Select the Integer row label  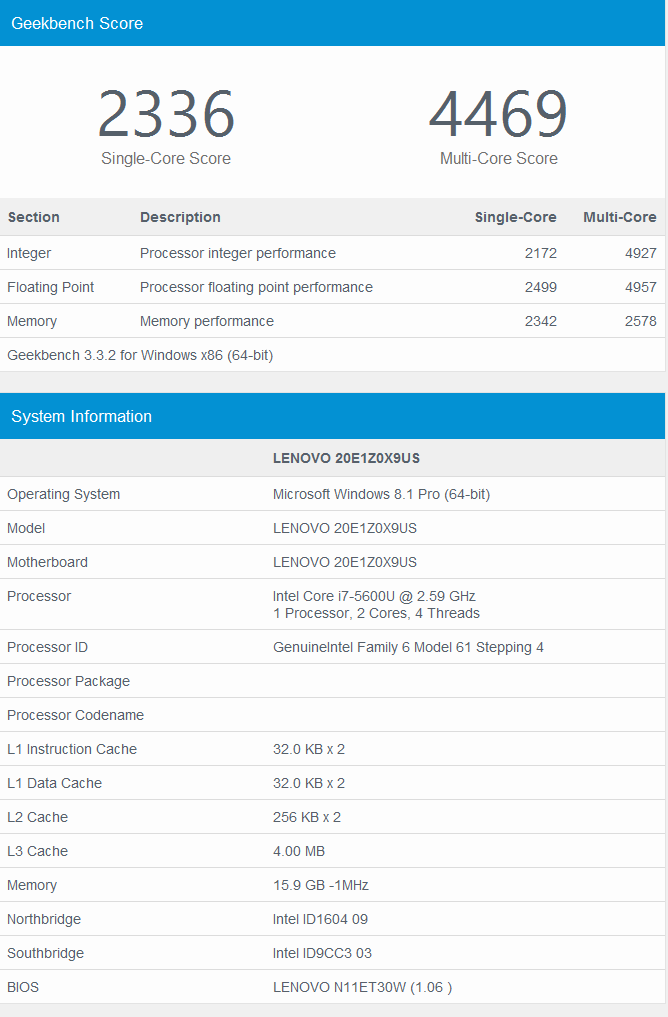click(29, 253)
